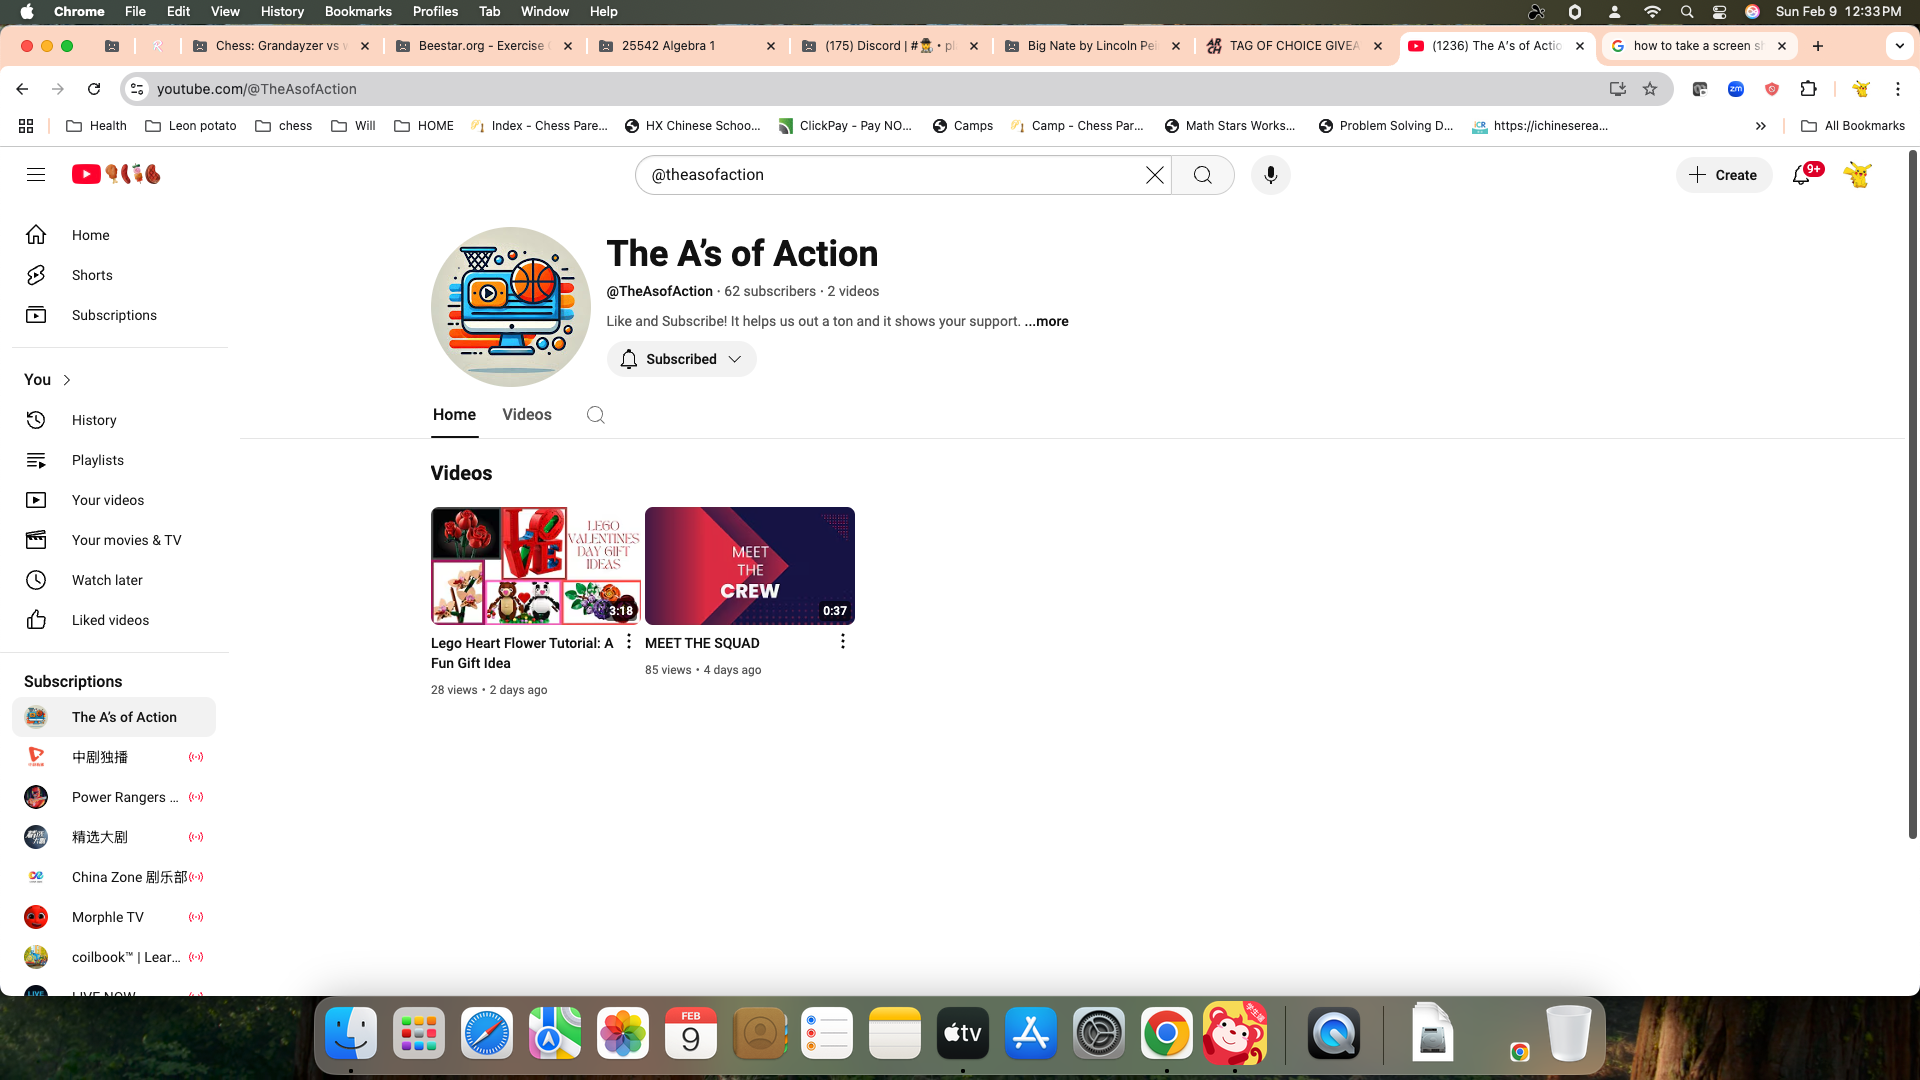
Task: Open History in the sidebar
Action: tap(114, 420)
